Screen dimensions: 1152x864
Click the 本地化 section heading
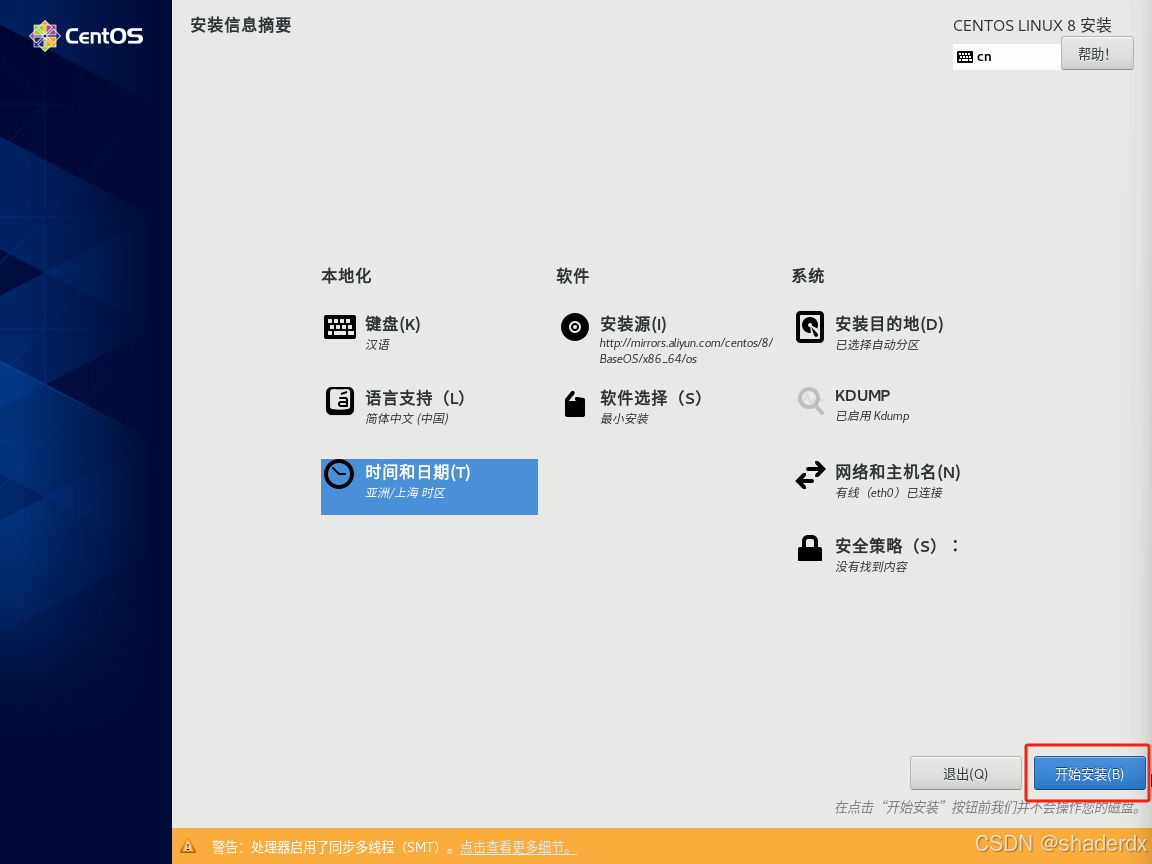(346, 276)
